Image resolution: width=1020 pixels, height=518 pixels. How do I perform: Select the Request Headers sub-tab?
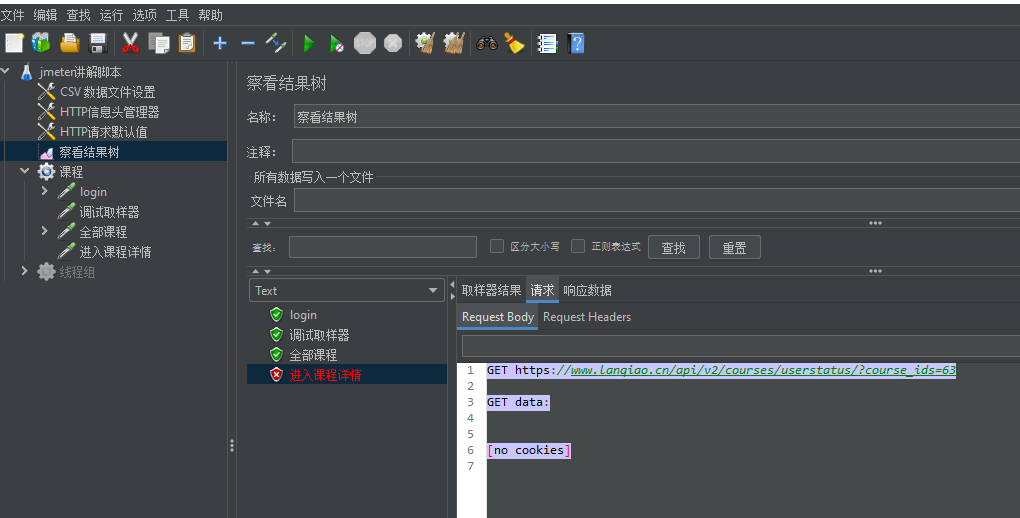click(587, 317)
